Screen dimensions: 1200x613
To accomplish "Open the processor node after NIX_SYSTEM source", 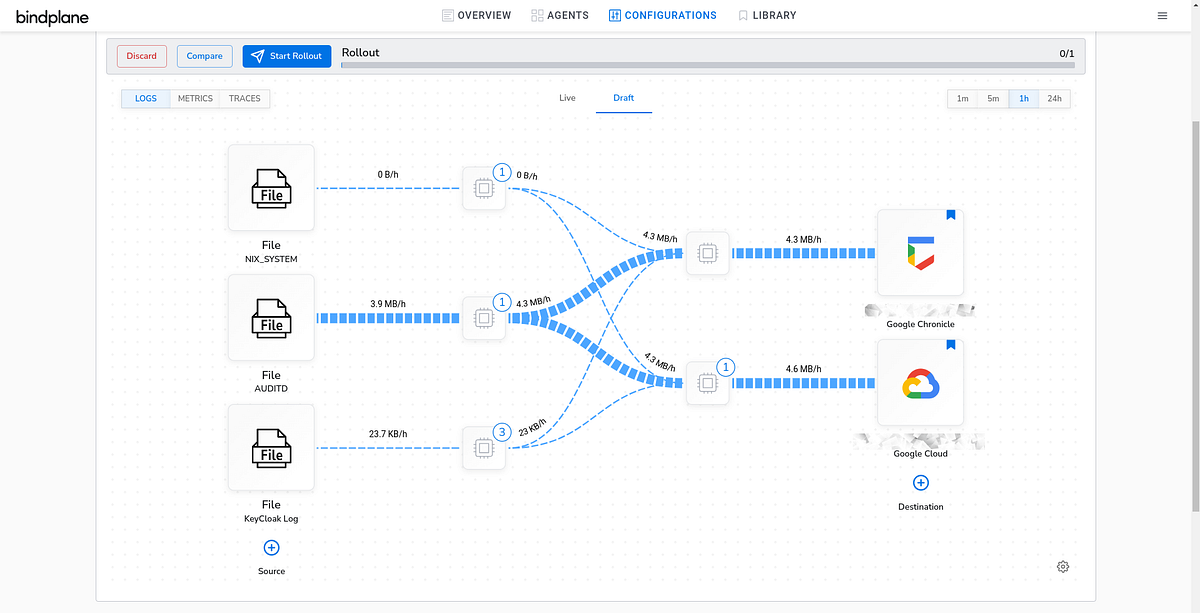I will [x=484, y=188].
